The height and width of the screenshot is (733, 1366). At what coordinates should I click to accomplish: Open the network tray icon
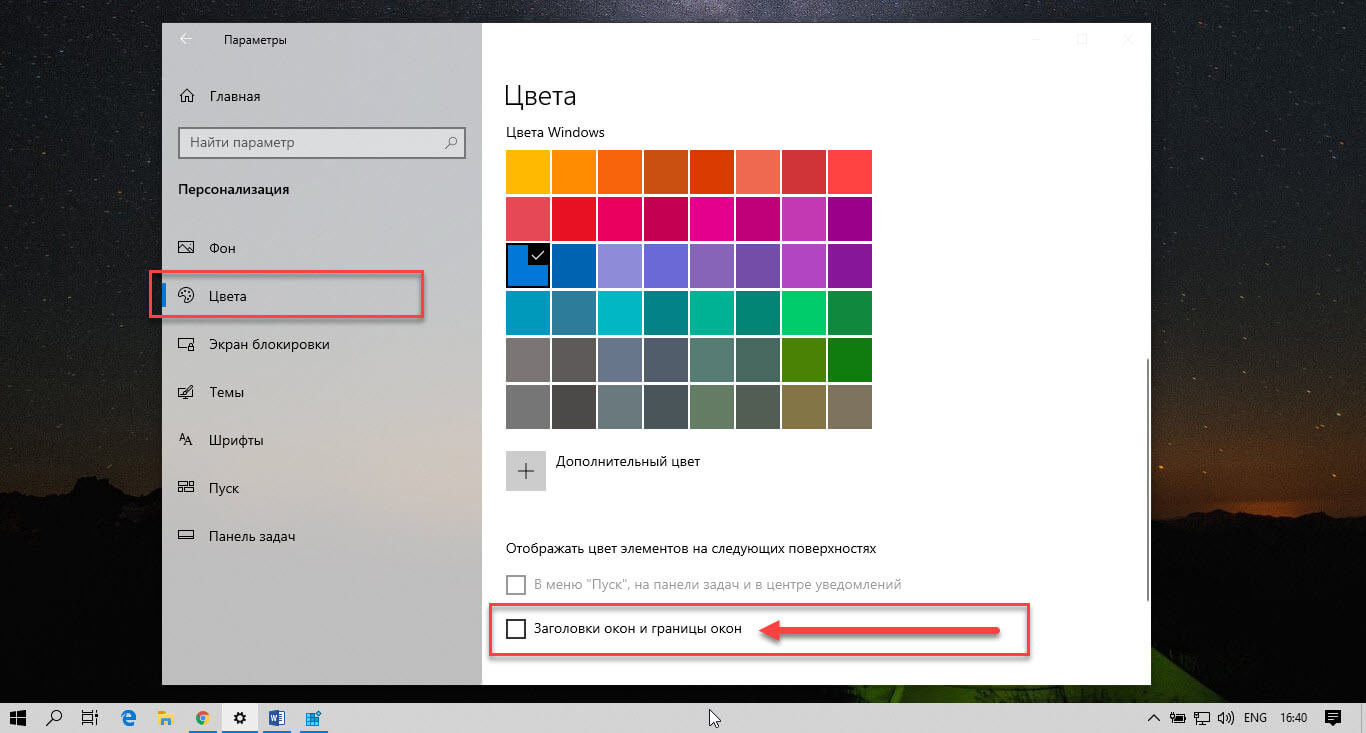[1200, 718]
